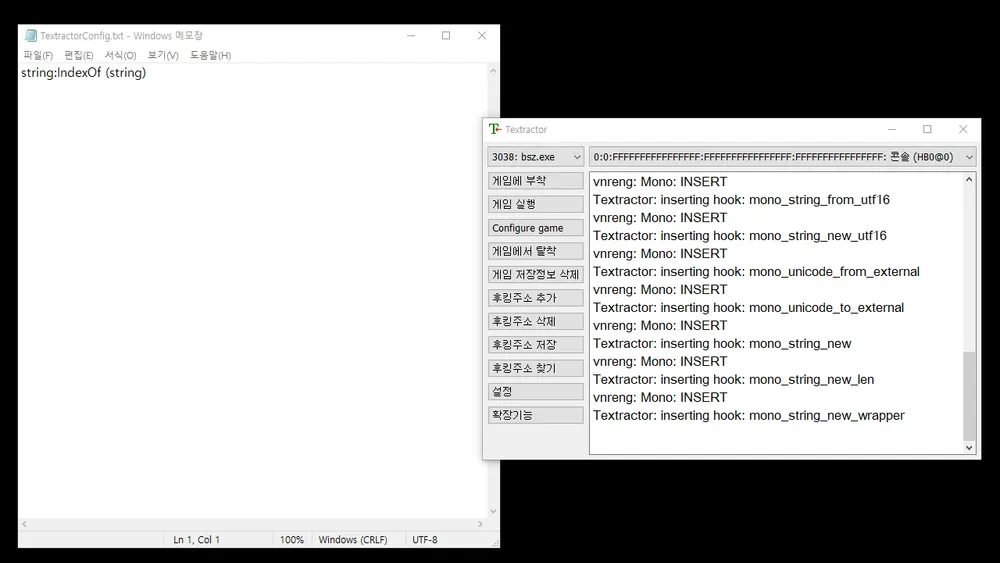Click the 게임 저장정보 삭제 button
This screenshot has height=563, width=1000.
point(536,274)
